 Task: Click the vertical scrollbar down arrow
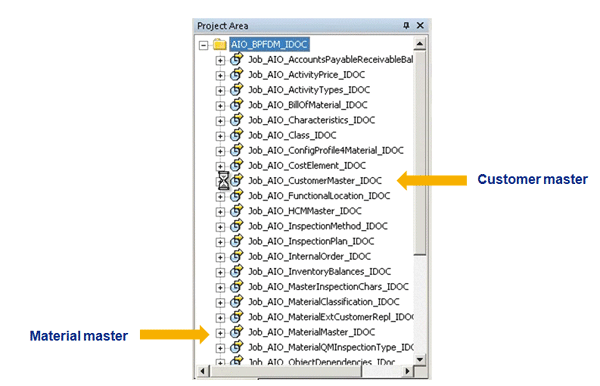point(420,359)
